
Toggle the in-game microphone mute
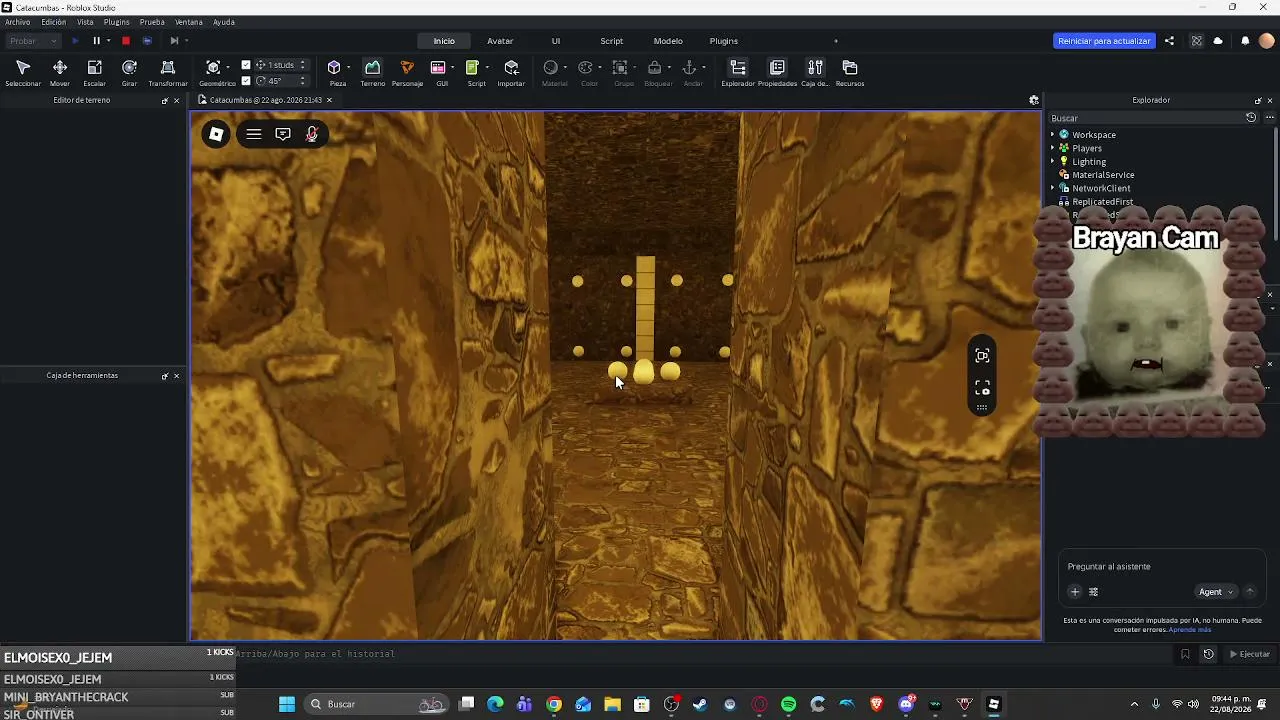(x=312, y=134)
